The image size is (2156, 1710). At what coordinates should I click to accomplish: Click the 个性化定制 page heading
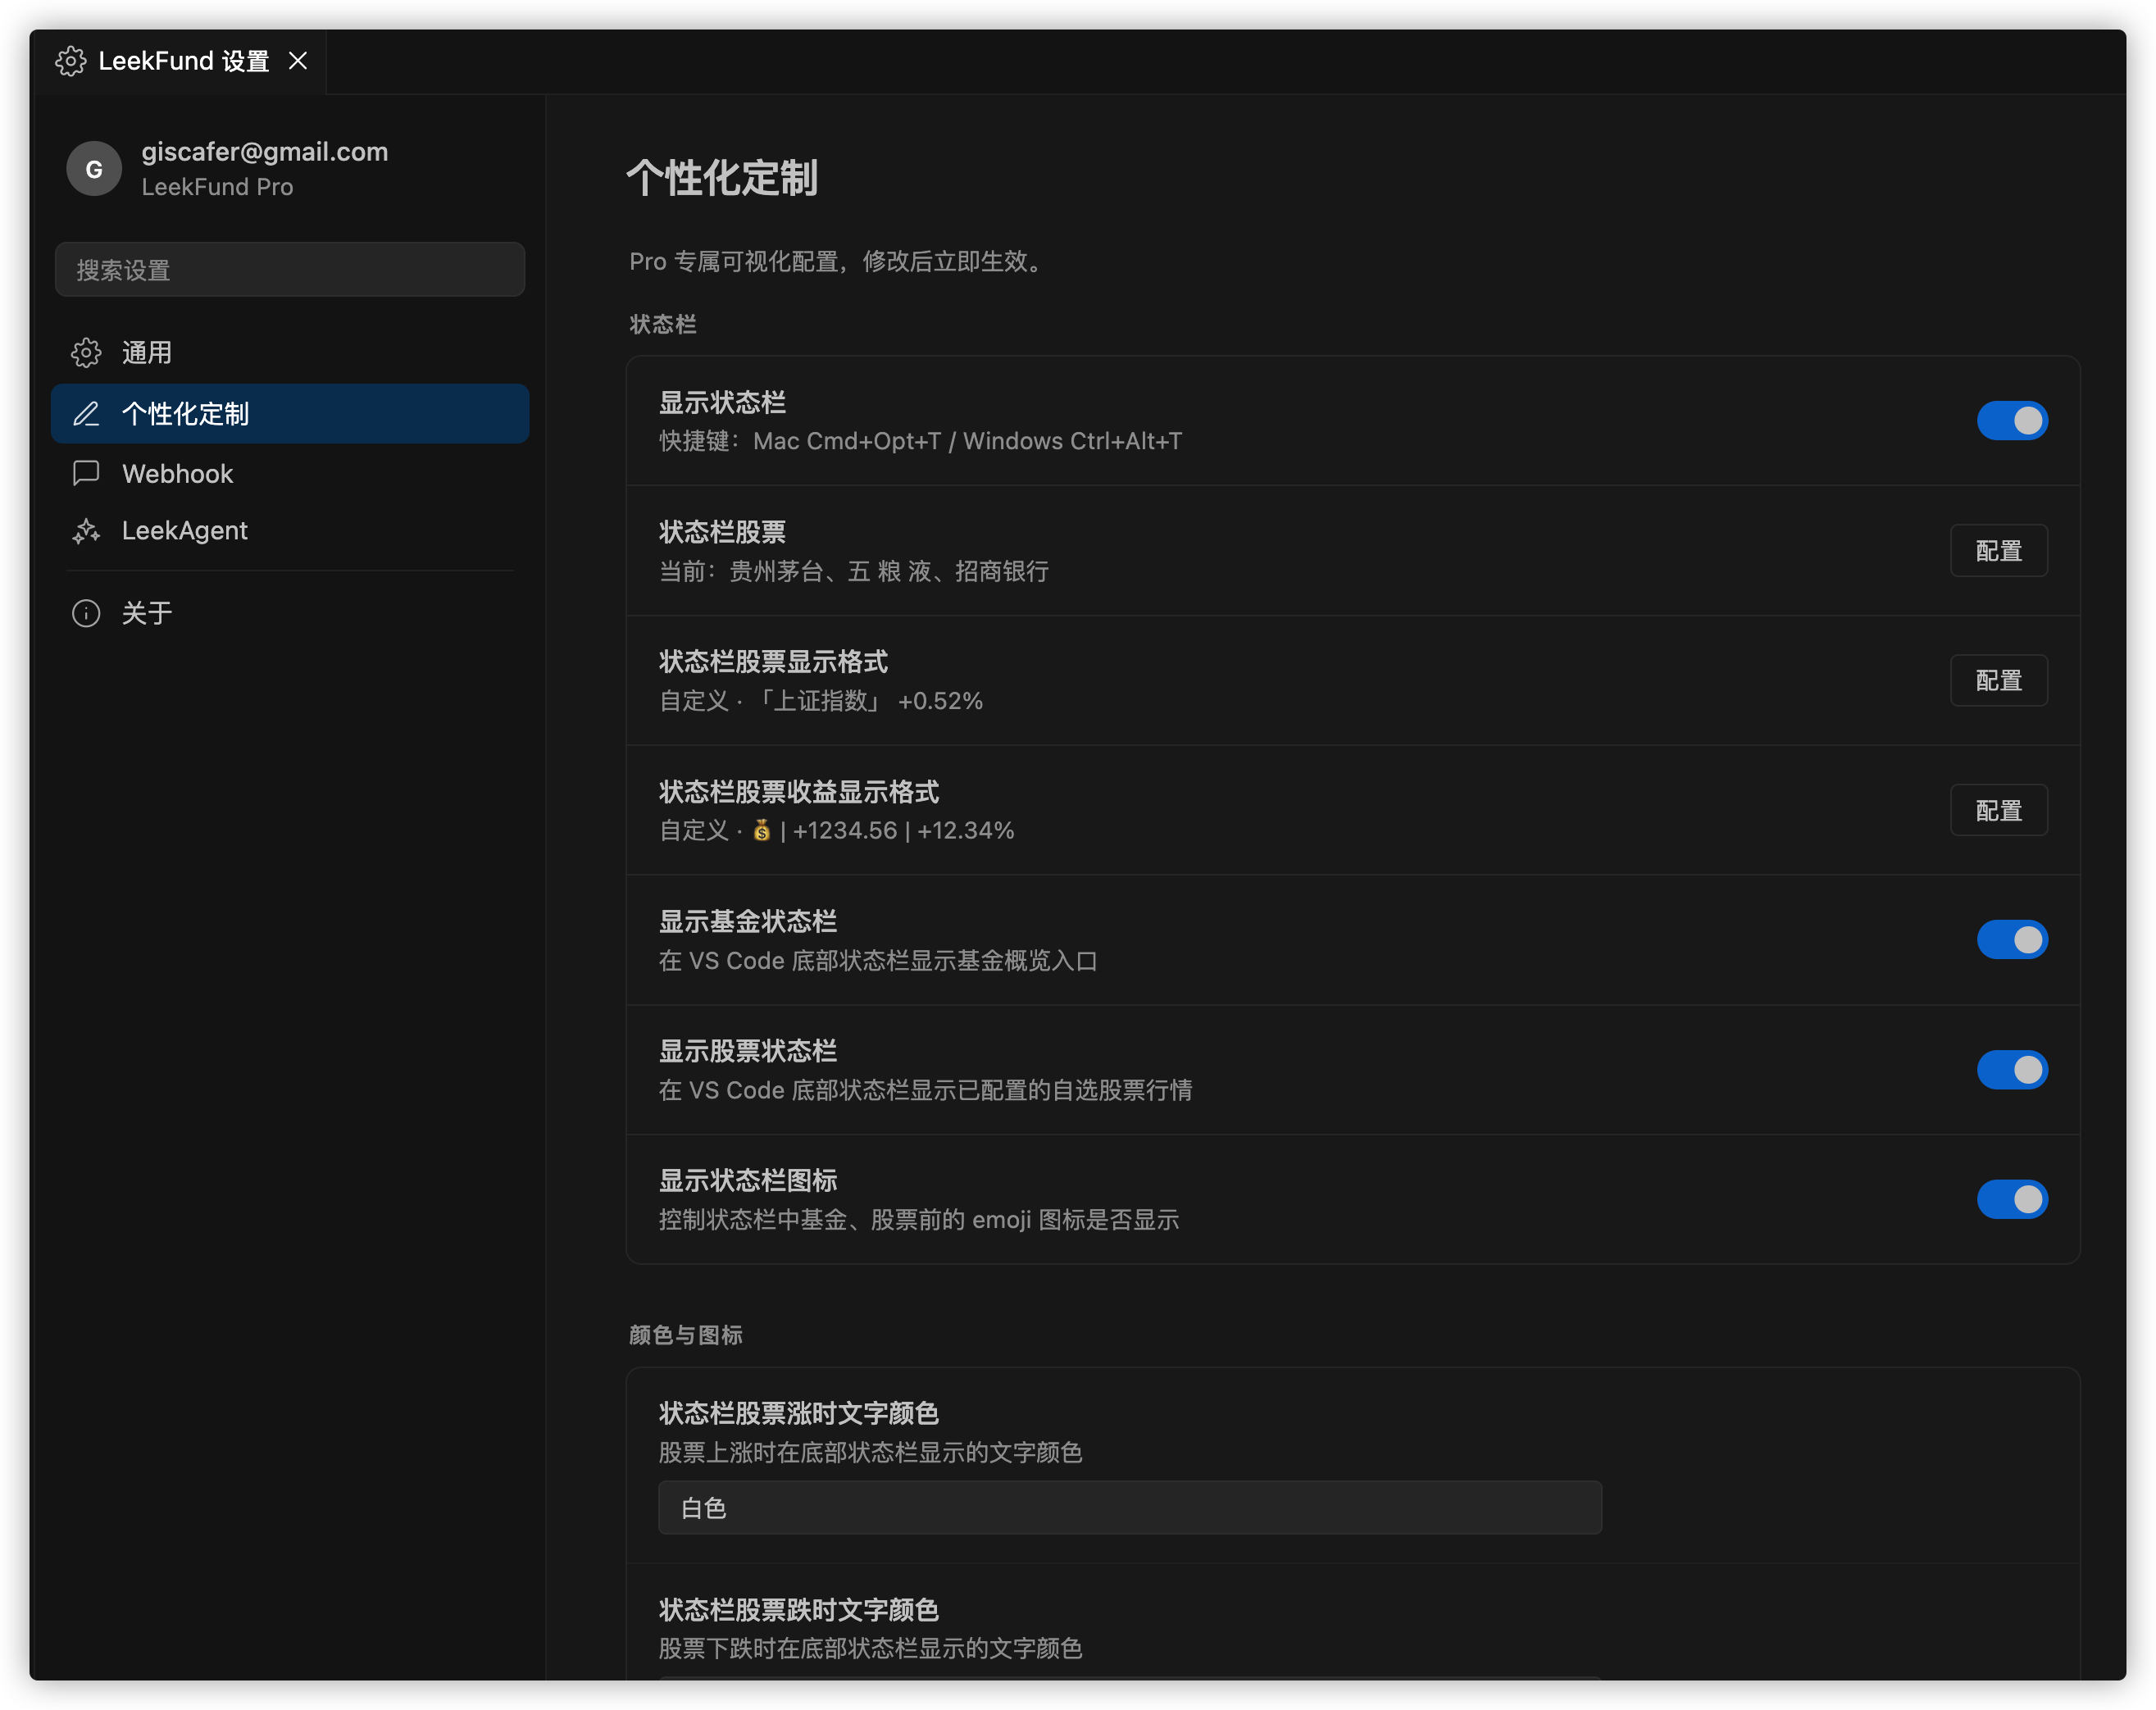point(722,178)
